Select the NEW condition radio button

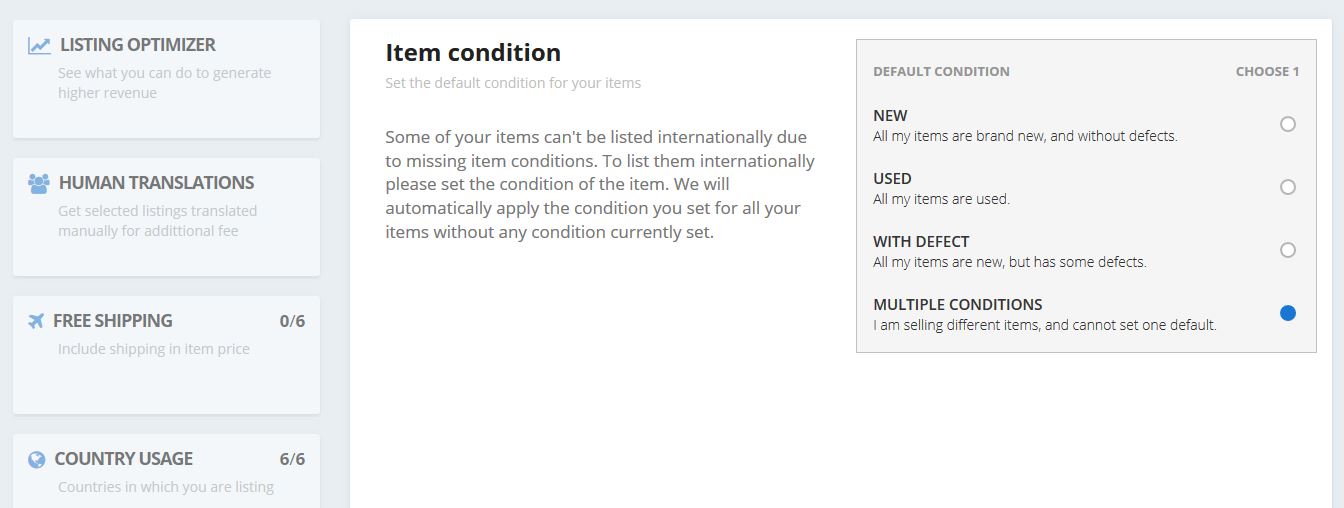[x=1288, y=124]
